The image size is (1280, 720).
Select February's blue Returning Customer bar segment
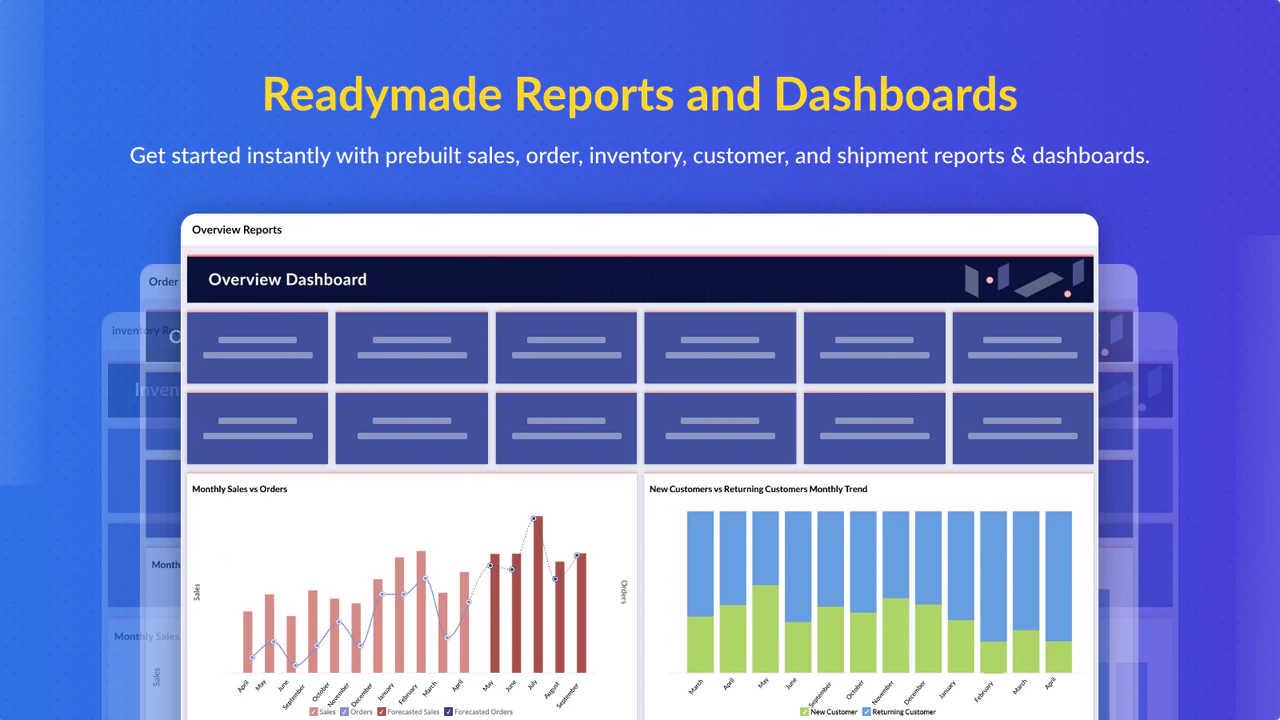(x=993, y=576)
